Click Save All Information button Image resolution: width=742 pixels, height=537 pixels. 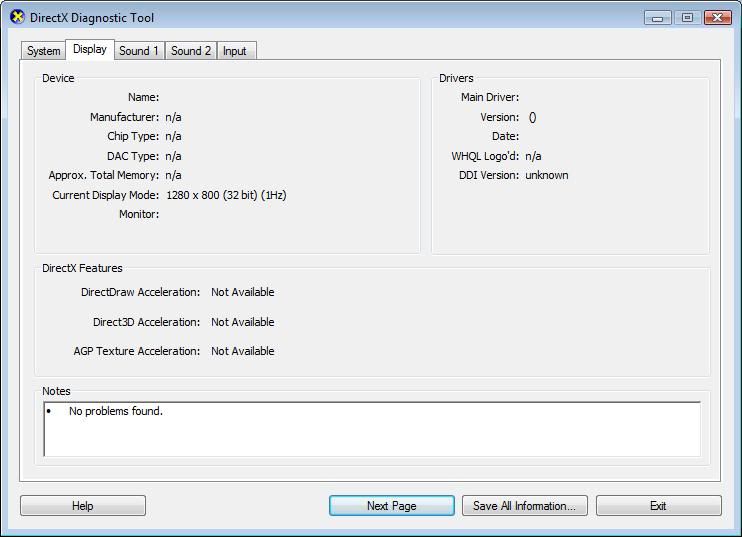point(524,506)
